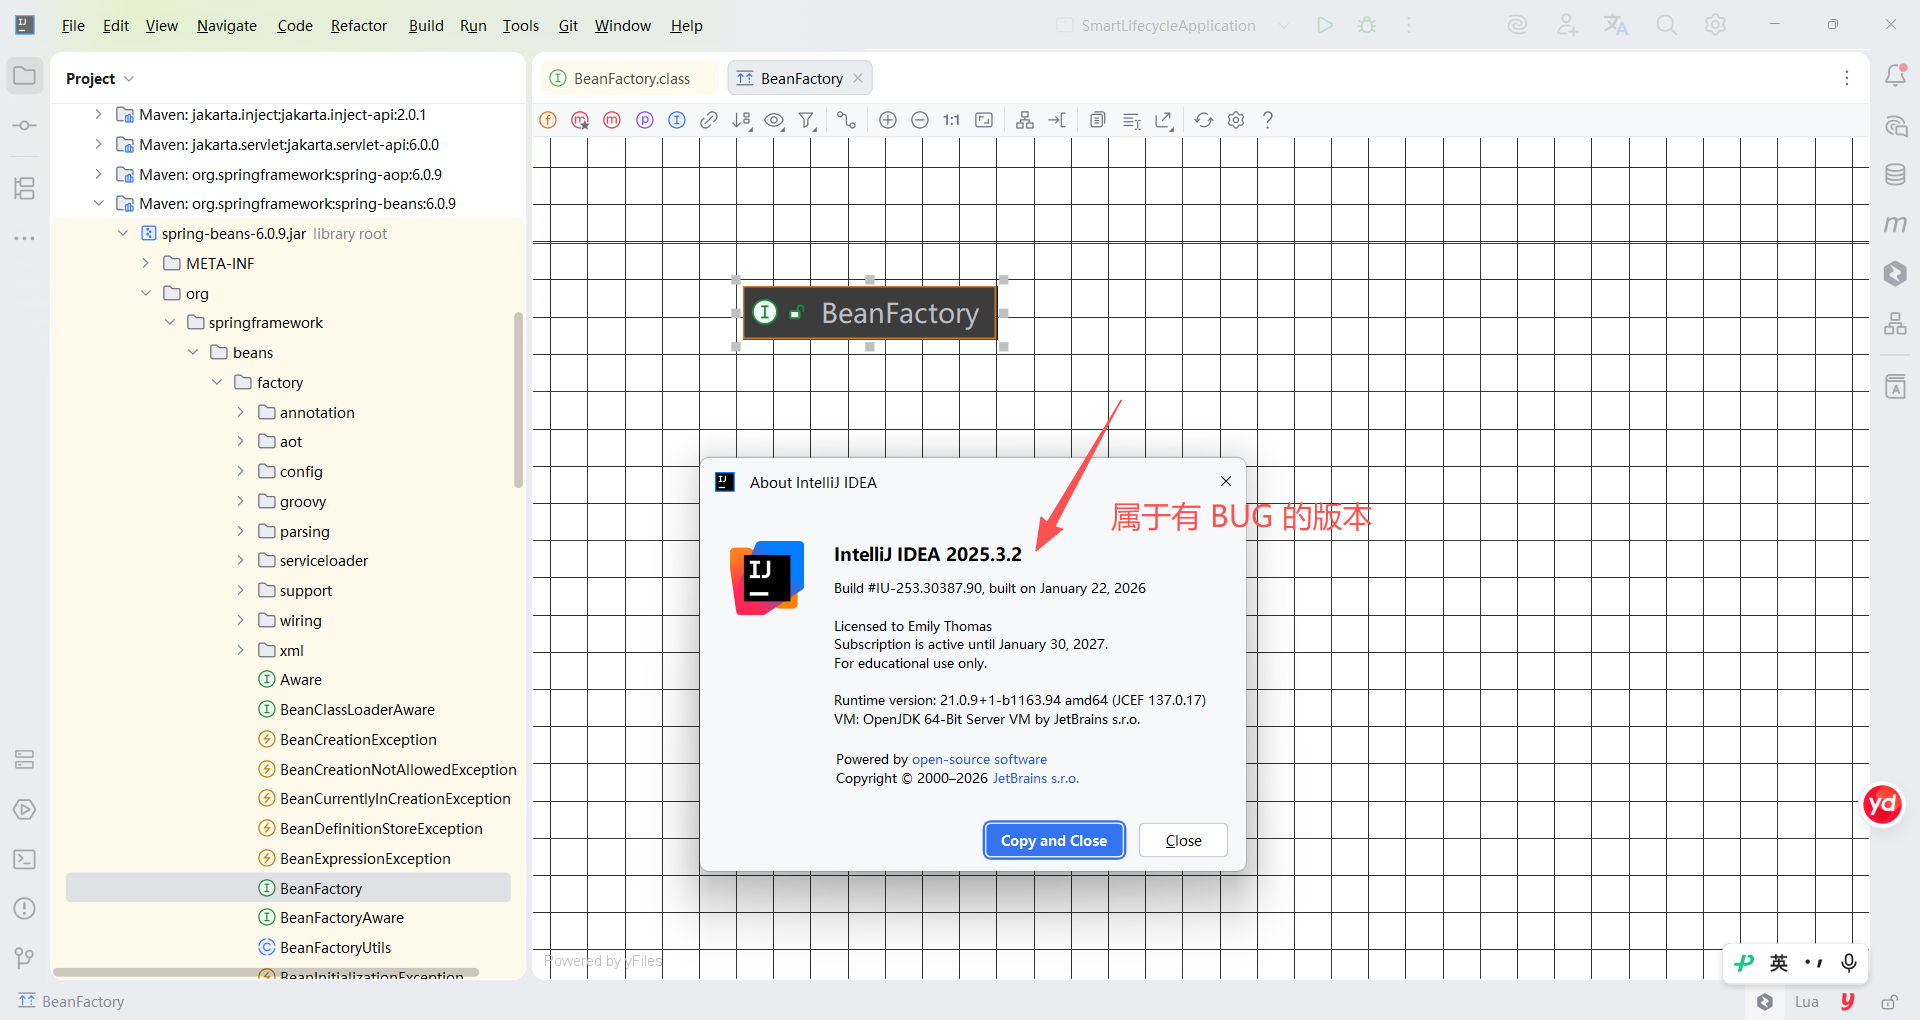
Task: Open the Refactor menu
Action: click(x=359, y=25)
